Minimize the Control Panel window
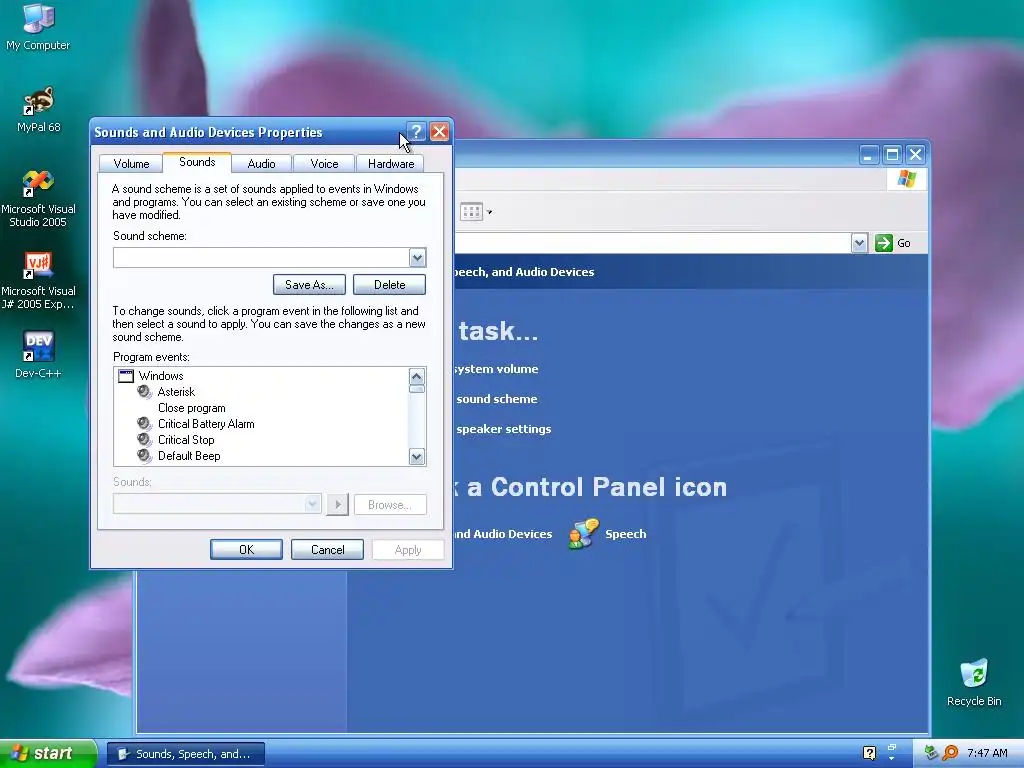This screenshot has height=768, width=1024. click(869, 155)
